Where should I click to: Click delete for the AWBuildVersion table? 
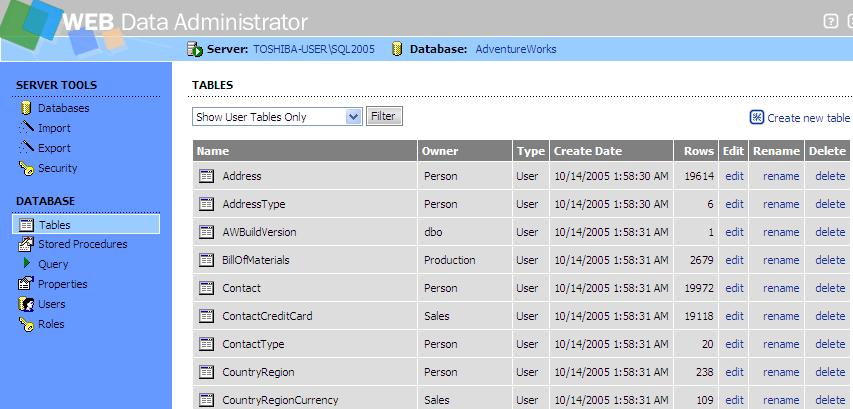pos(830,232)
